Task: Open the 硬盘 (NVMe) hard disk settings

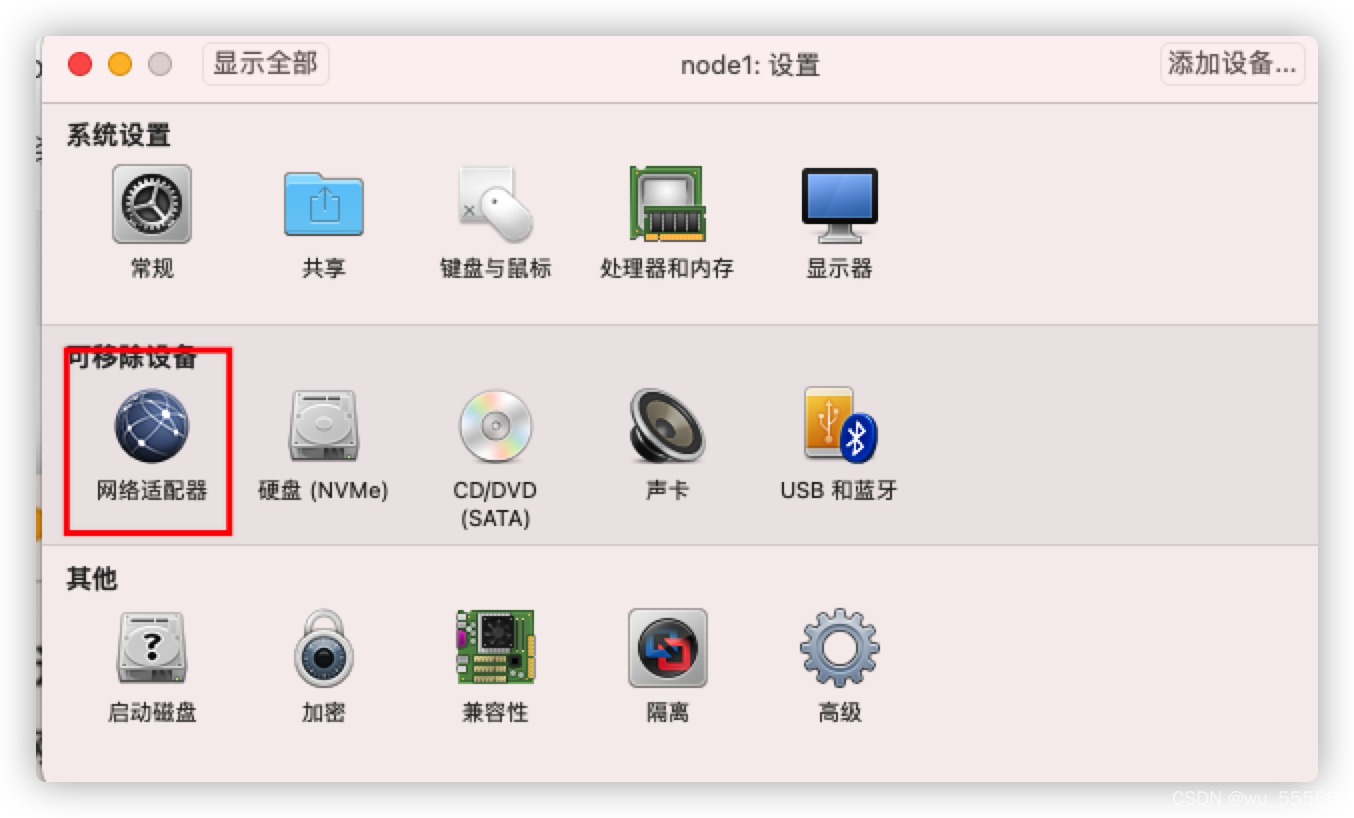Action: tap(324, 426)
